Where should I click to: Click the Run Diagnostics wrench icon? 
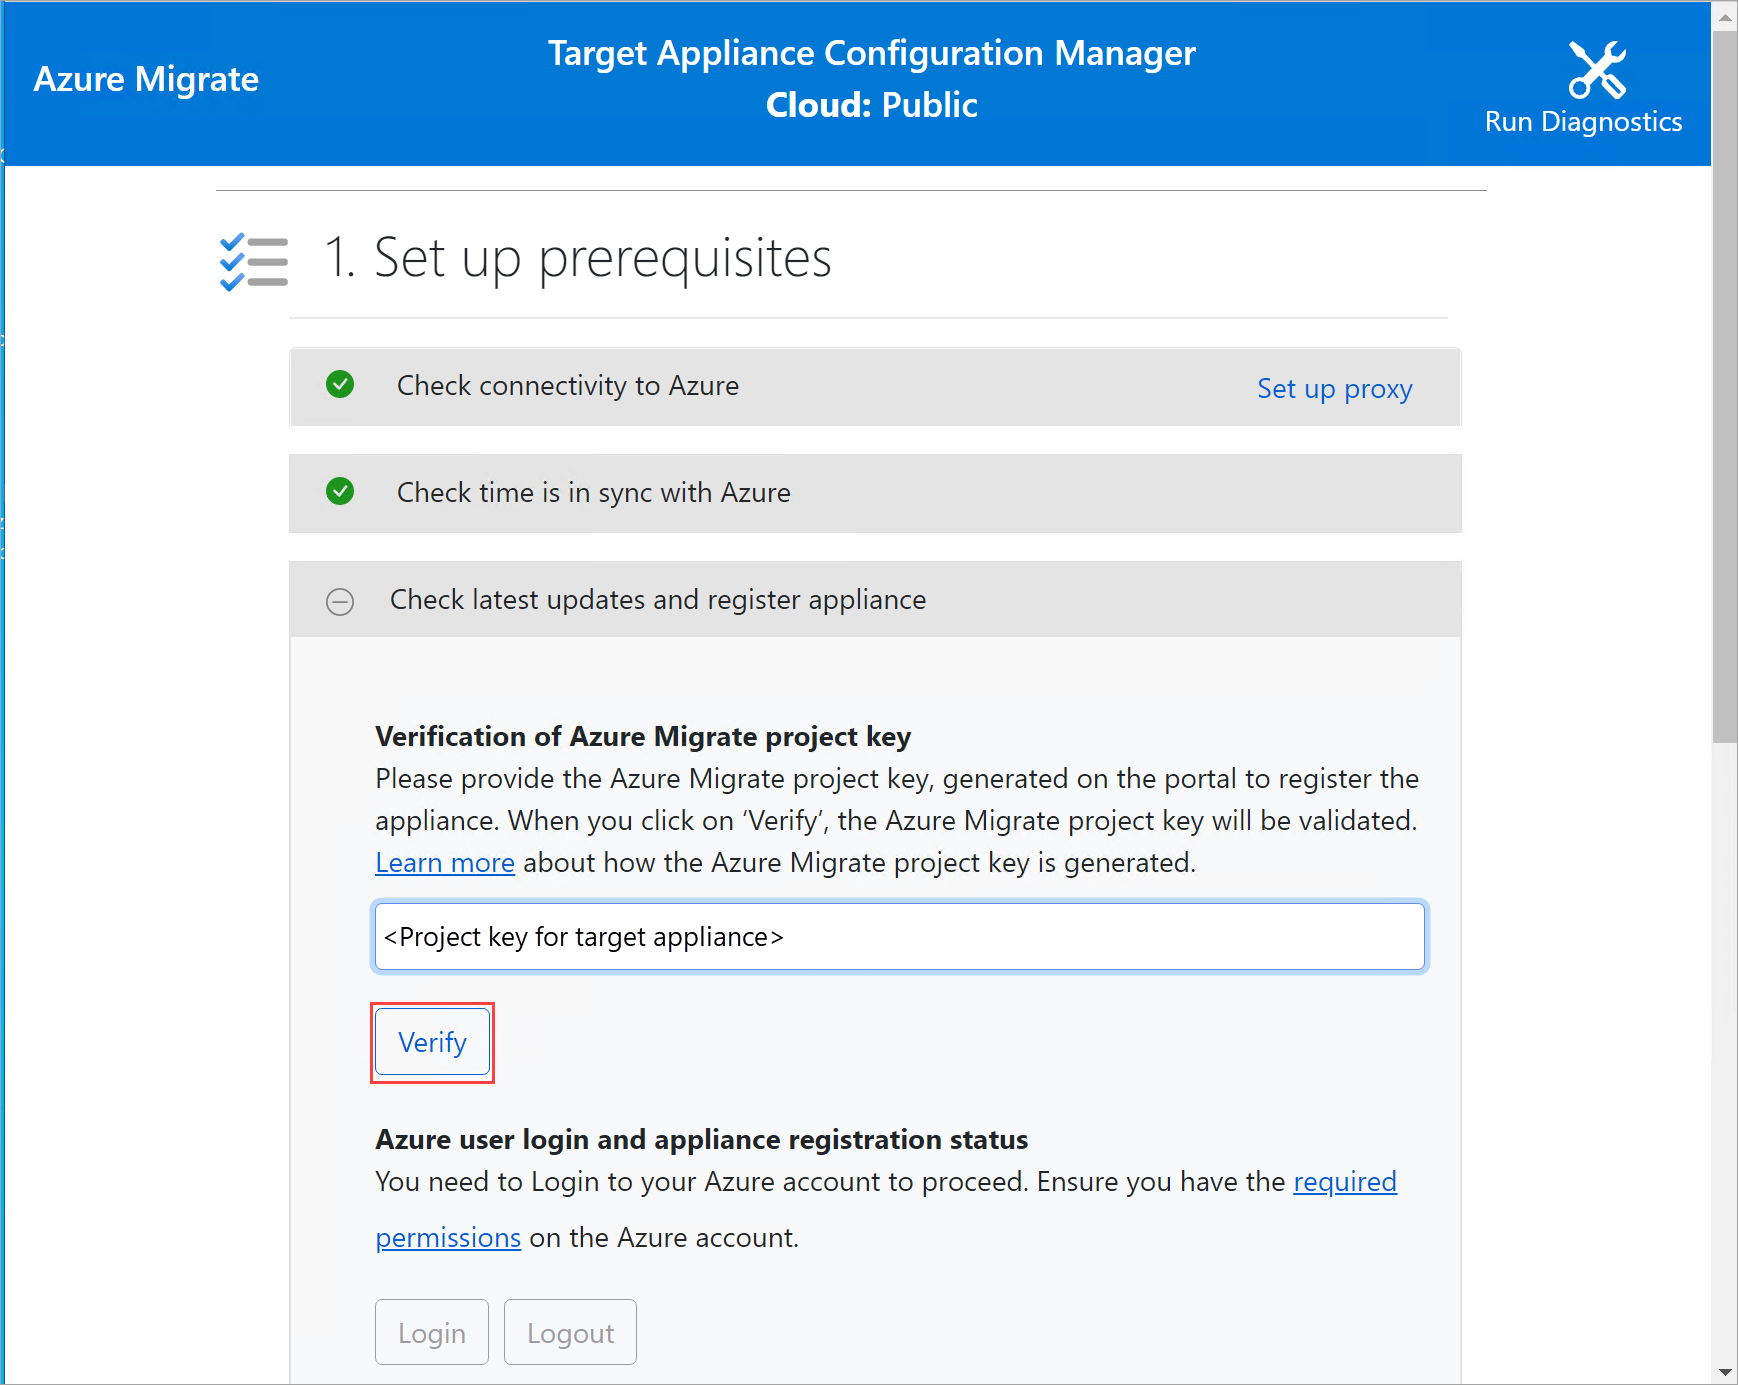(1597, 68)
